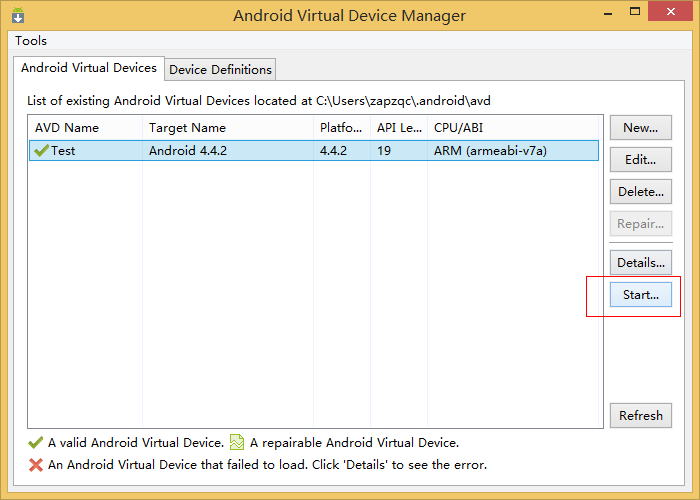Click the CPU/ABI column header
The image size is (700, 500).
513,128
